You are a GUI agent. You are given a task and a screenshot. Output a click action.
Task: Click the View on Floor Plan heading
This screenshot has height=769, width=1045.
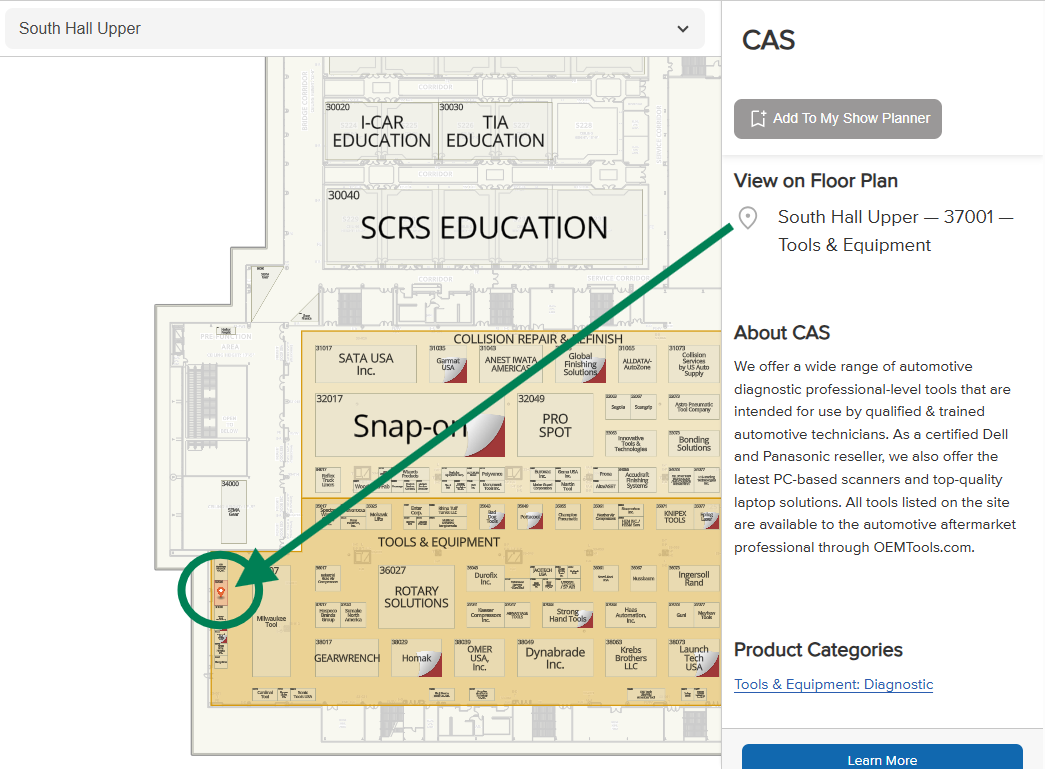(816, 181)
